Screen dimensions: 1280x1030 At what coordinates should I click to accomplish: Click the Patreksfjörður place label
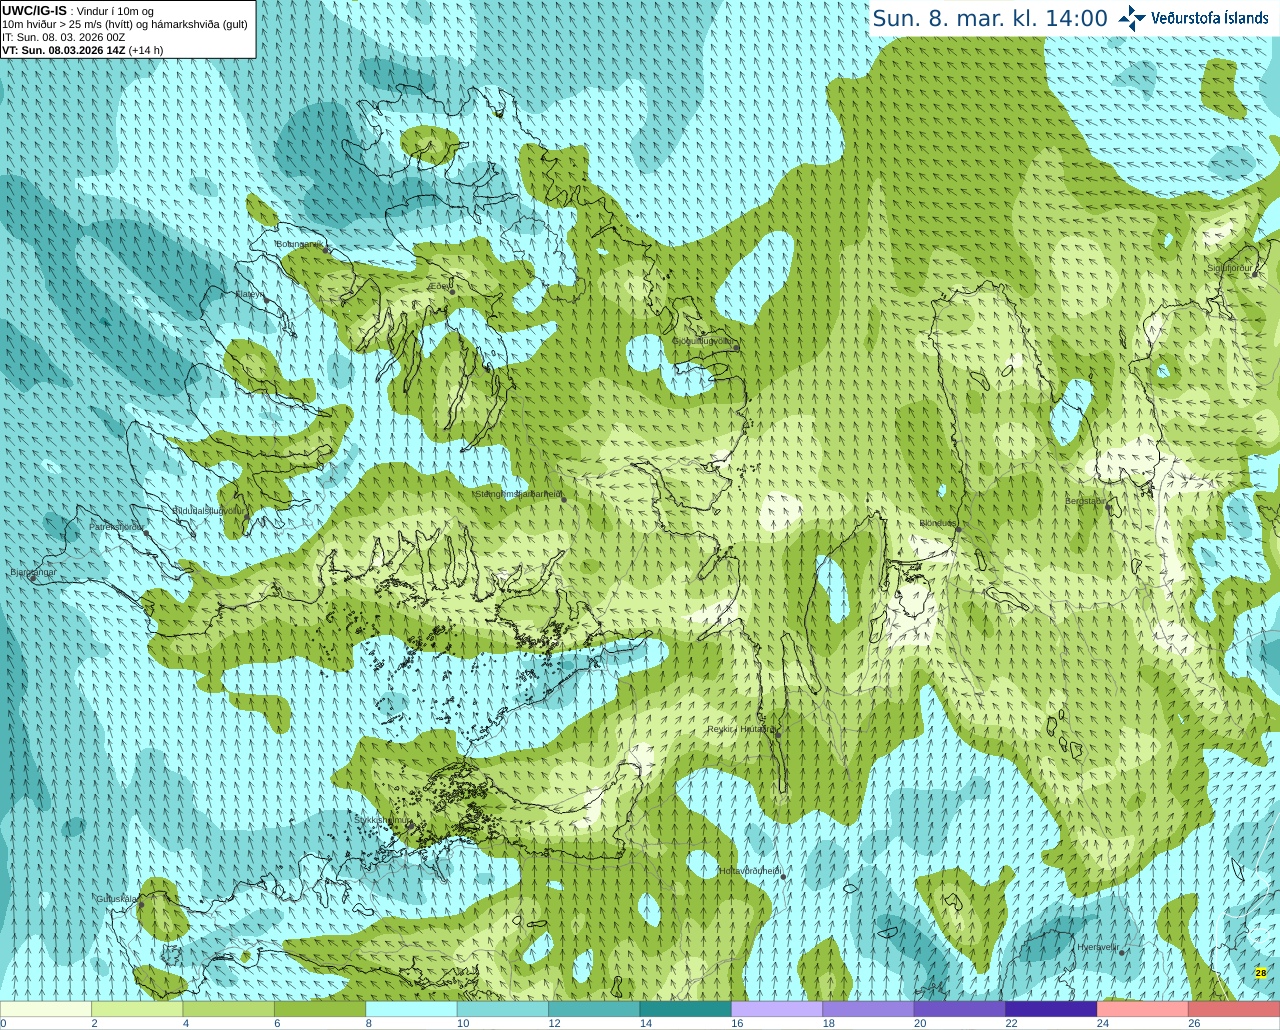tap(116, 526)
